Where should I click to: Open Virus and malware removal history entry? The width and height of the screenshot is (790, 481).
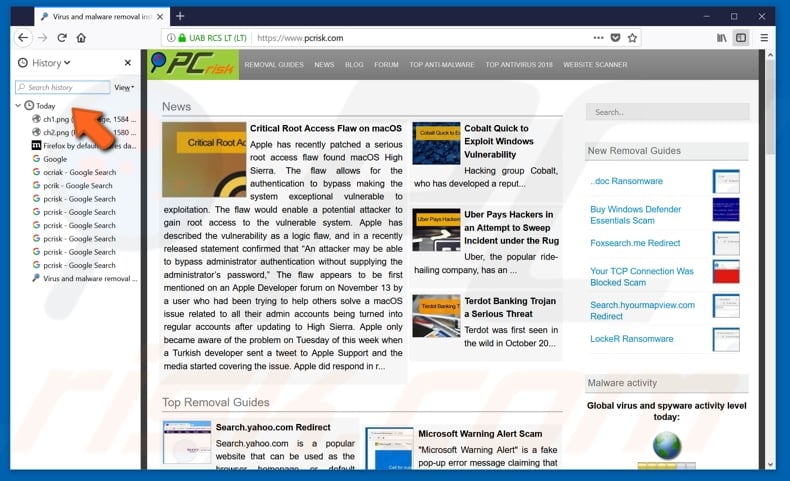click(x=84, y=278)
